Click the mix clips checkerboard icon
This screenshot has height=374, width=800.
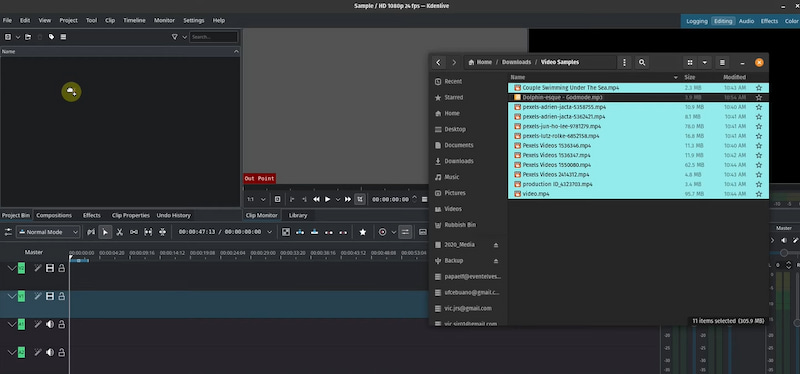286,232
